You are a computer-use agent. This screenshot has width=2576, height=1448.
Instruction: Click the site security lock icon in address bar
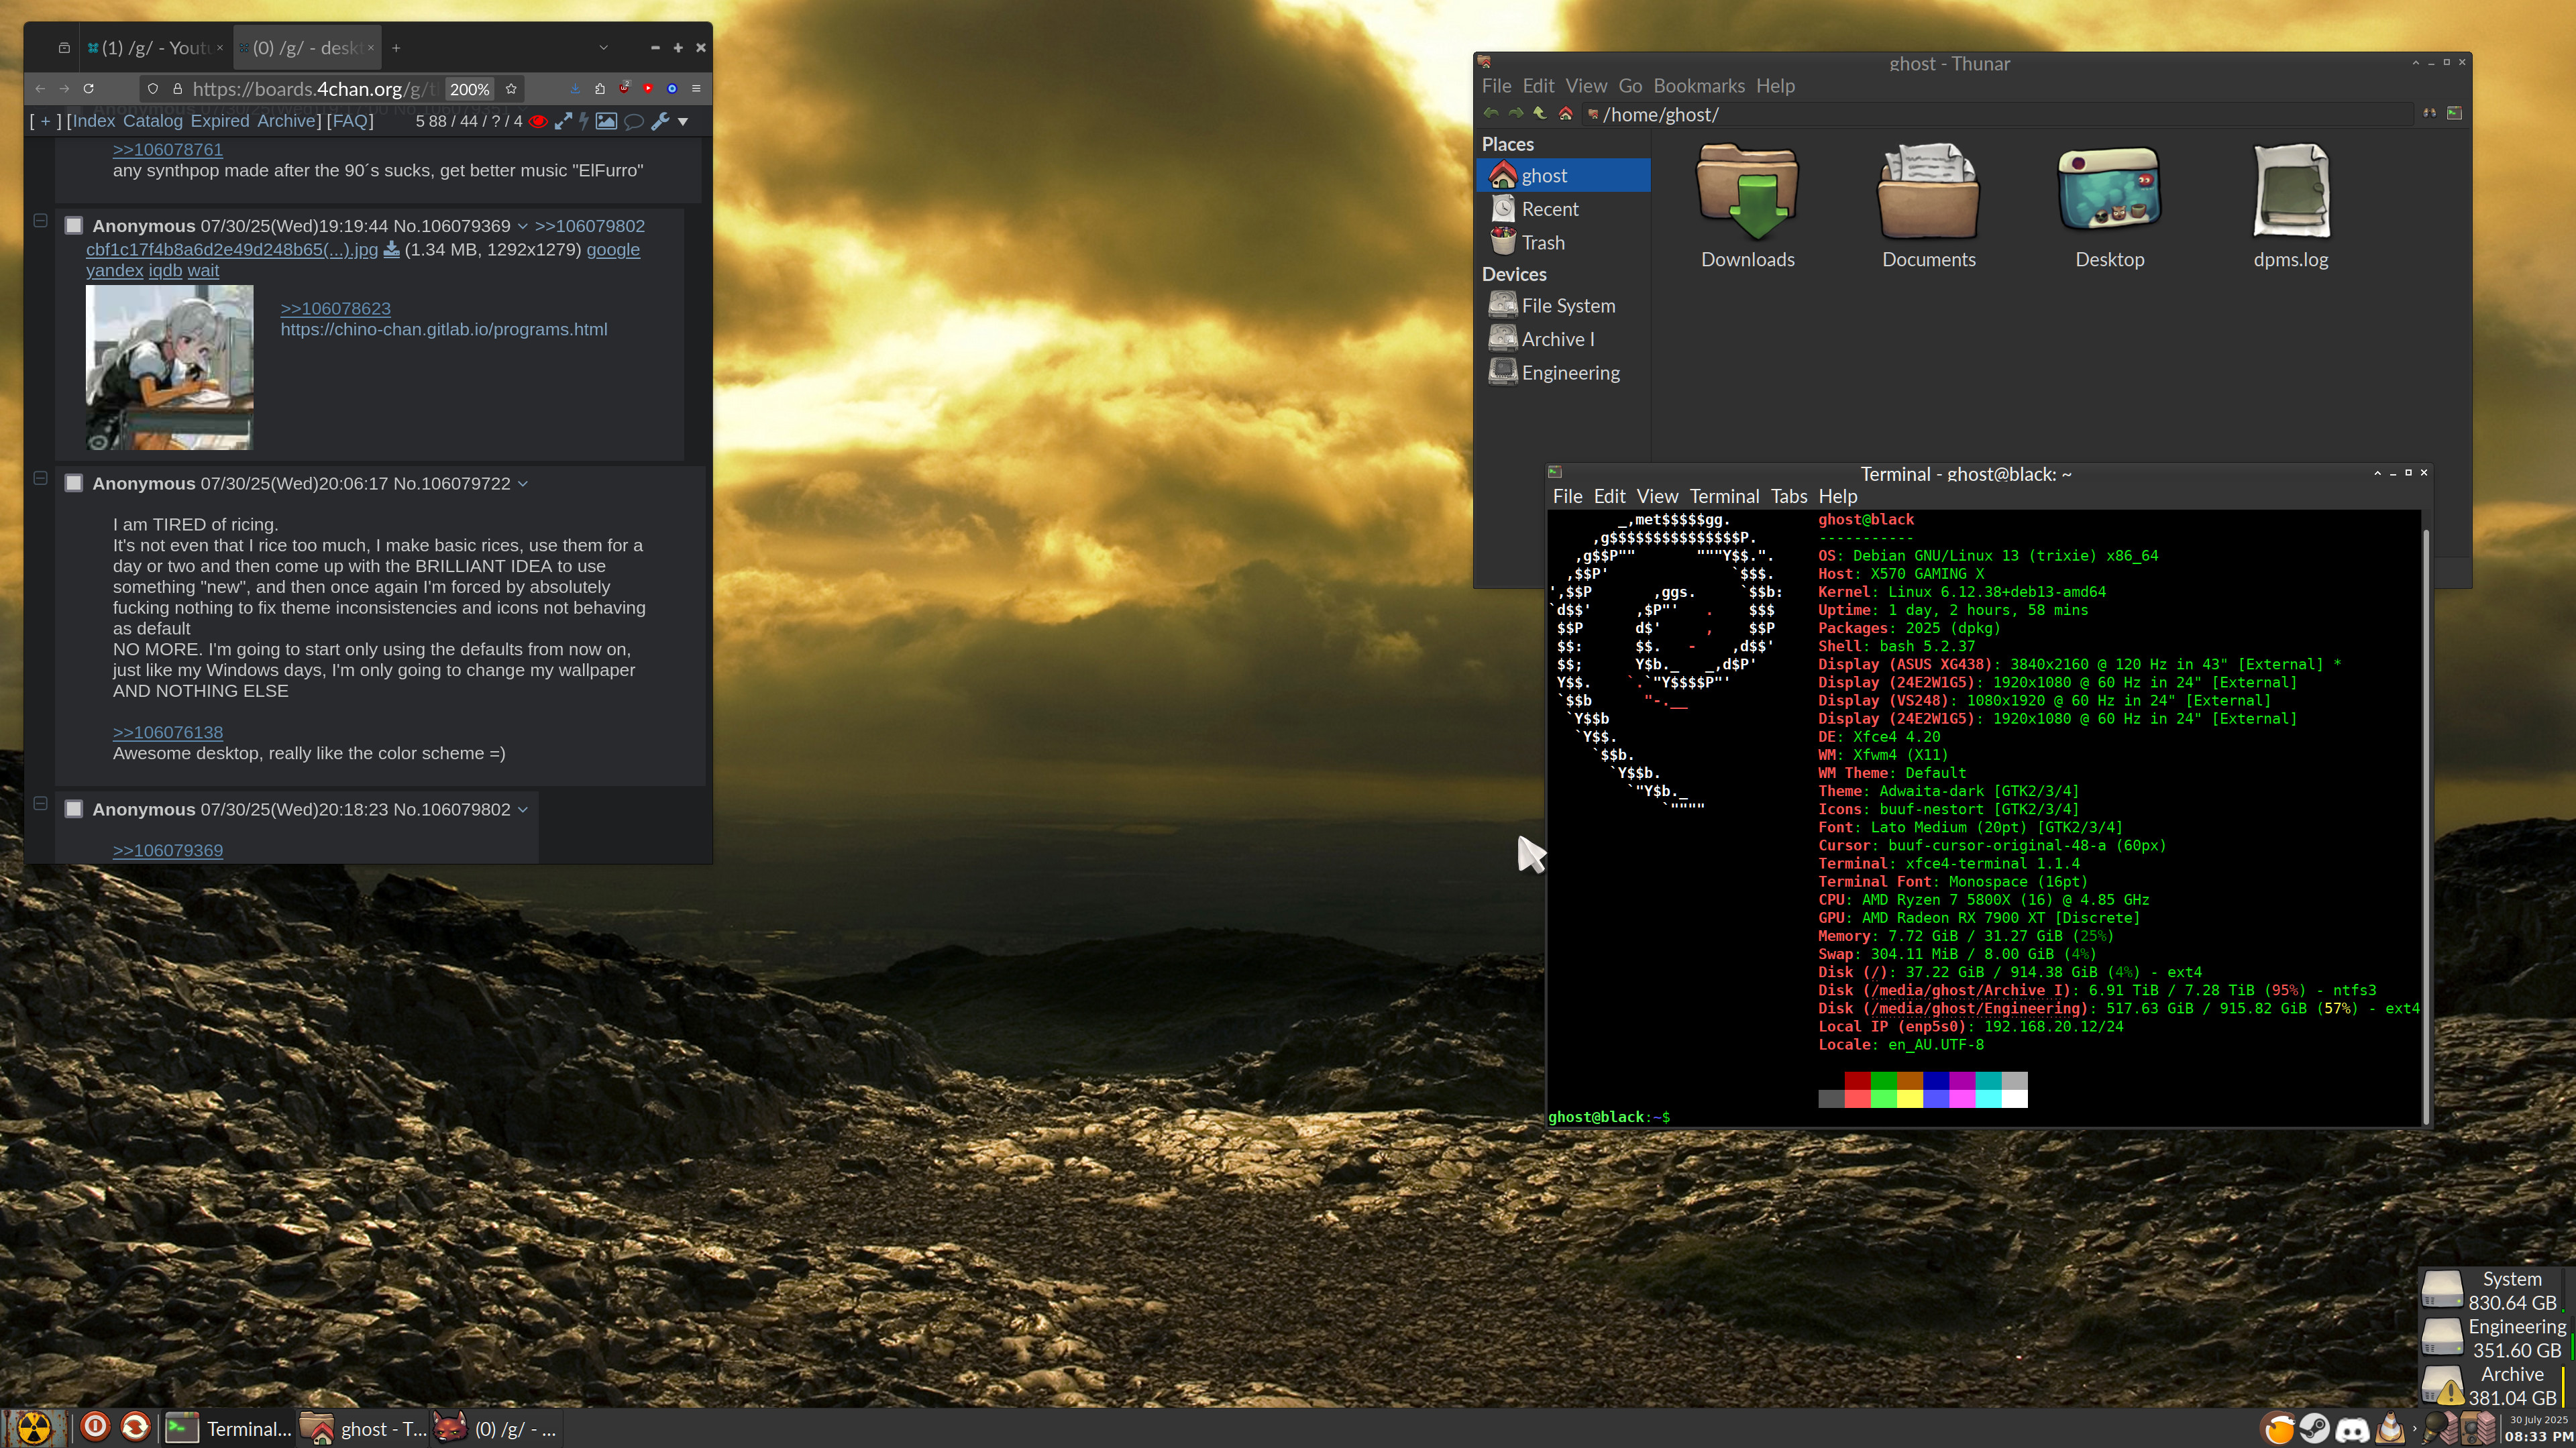[177, 88]
